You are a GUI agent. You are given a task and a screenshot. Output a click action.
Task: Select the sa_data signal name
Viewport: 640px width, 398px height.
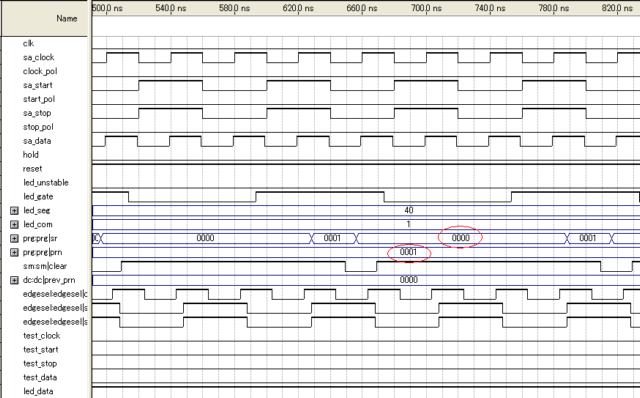tap(37, 141)
